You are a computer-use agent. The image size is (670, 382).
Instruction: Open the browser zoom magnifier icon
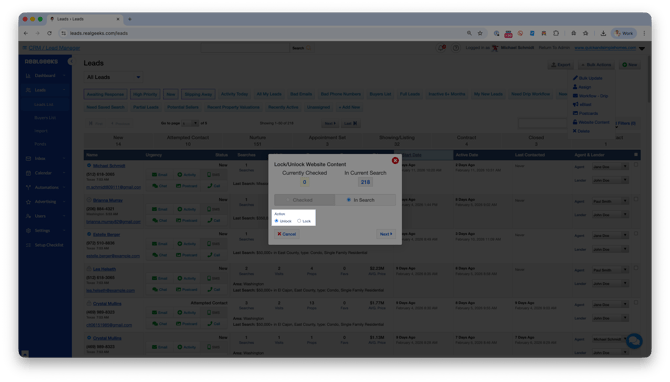469,33
